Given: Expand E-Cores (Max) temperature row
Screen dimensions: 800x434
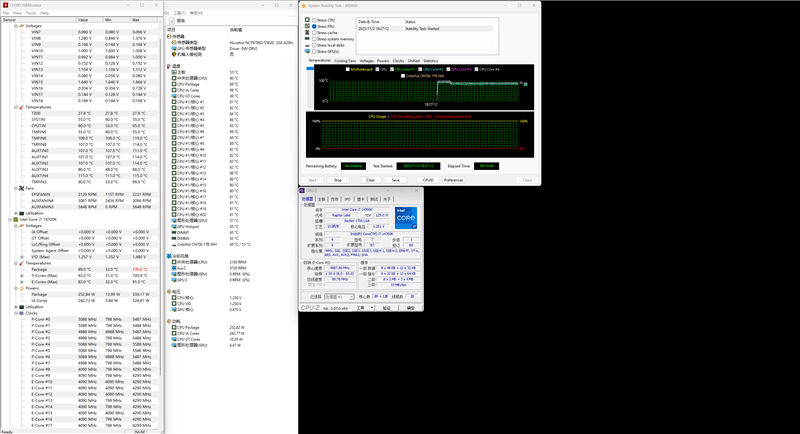Looking at the screenshot, I should (22, 282).
